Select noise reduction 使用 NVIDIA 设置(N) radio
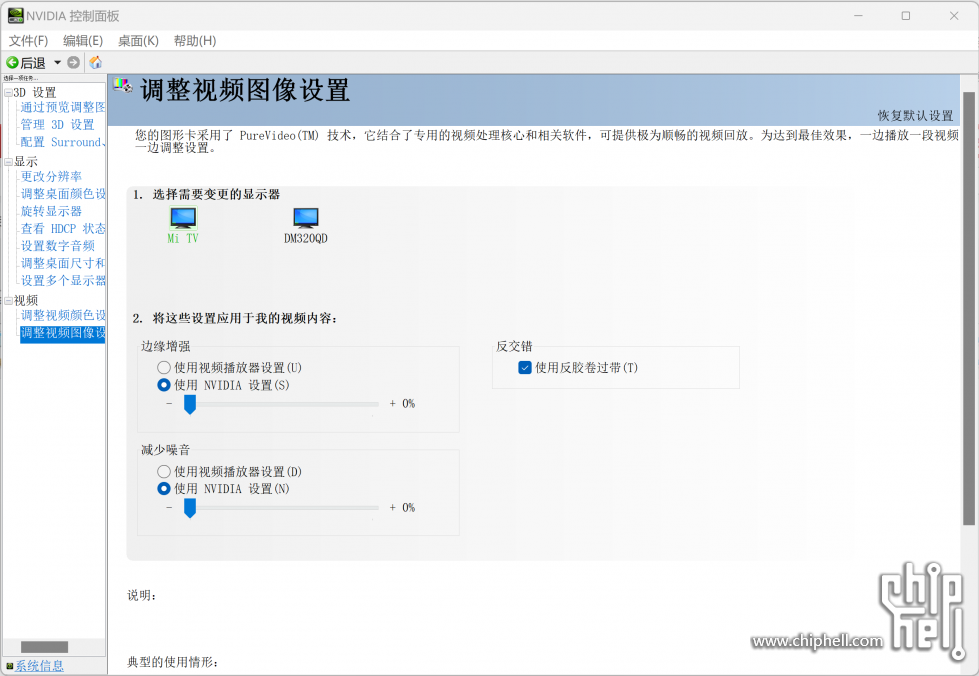 [x=164, y=489]
